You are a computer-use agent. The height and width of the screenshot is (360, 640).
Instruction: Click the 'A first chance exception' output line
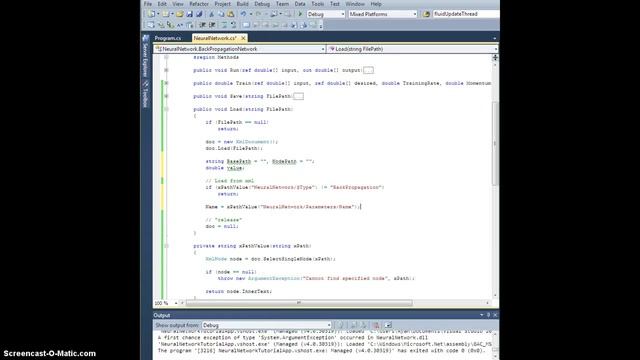[293, 338]
